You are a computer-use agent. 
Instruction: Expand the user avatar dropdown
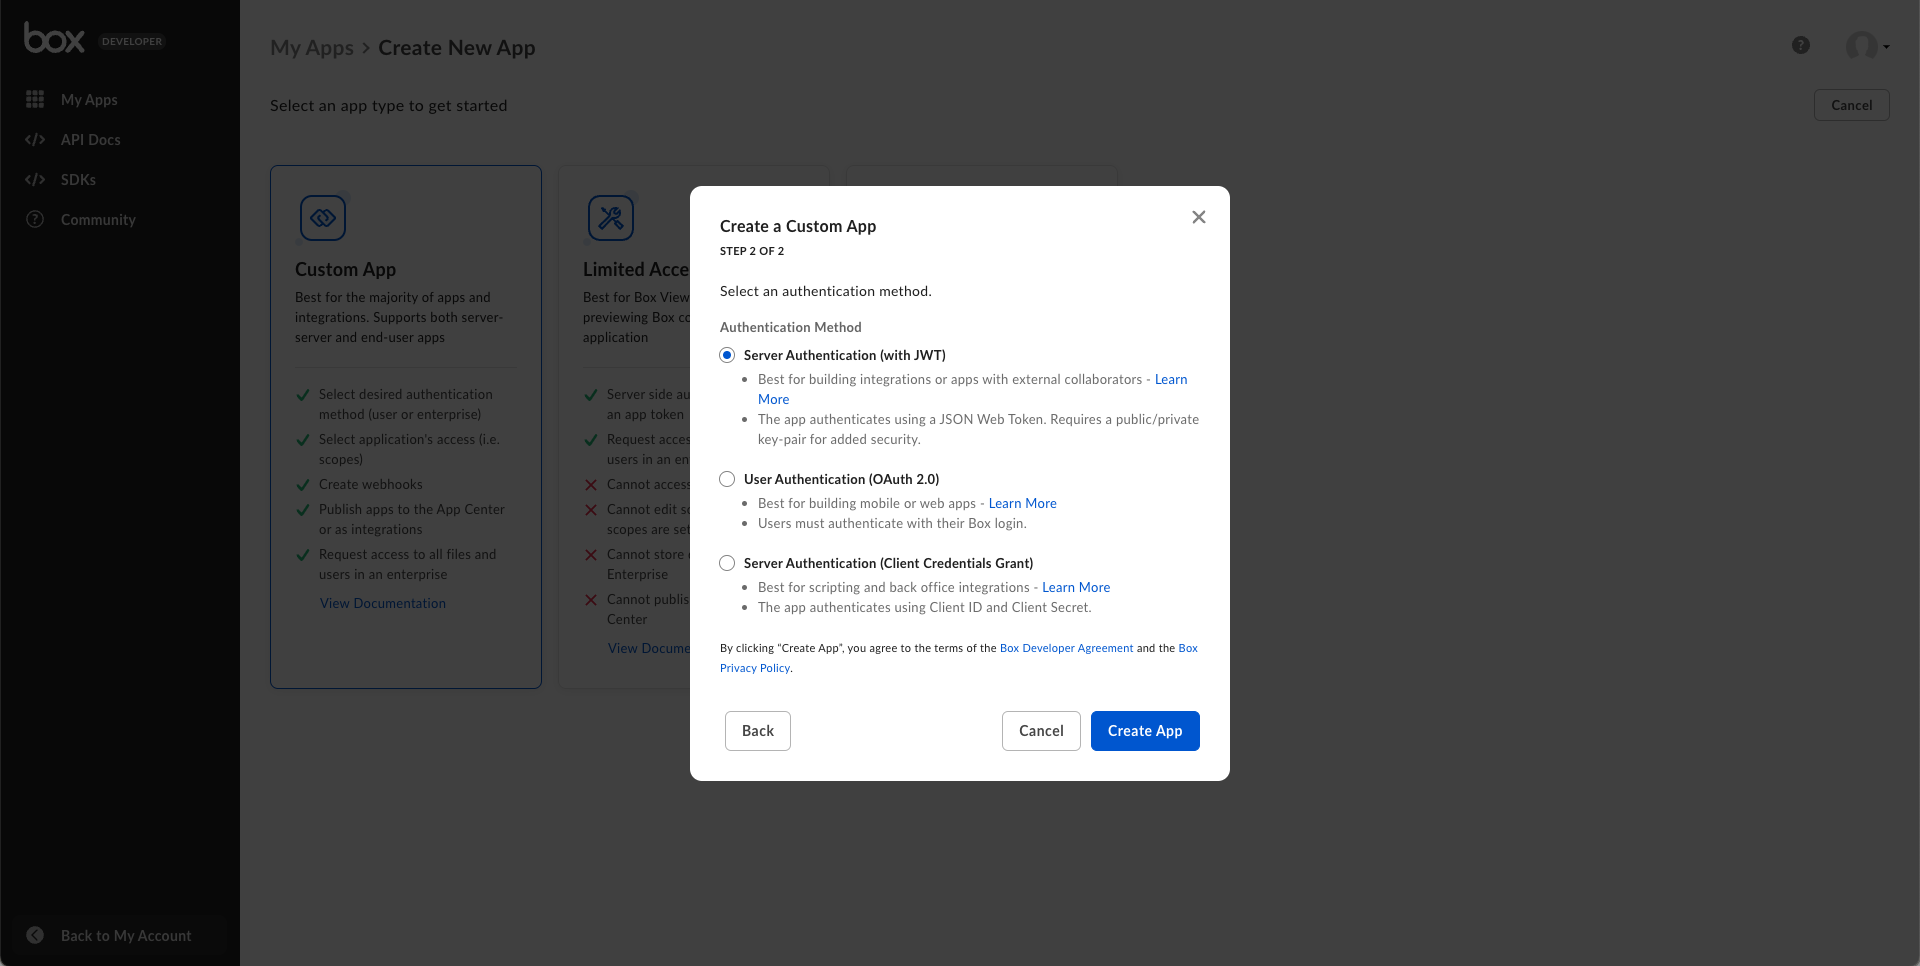[1868, 45]
